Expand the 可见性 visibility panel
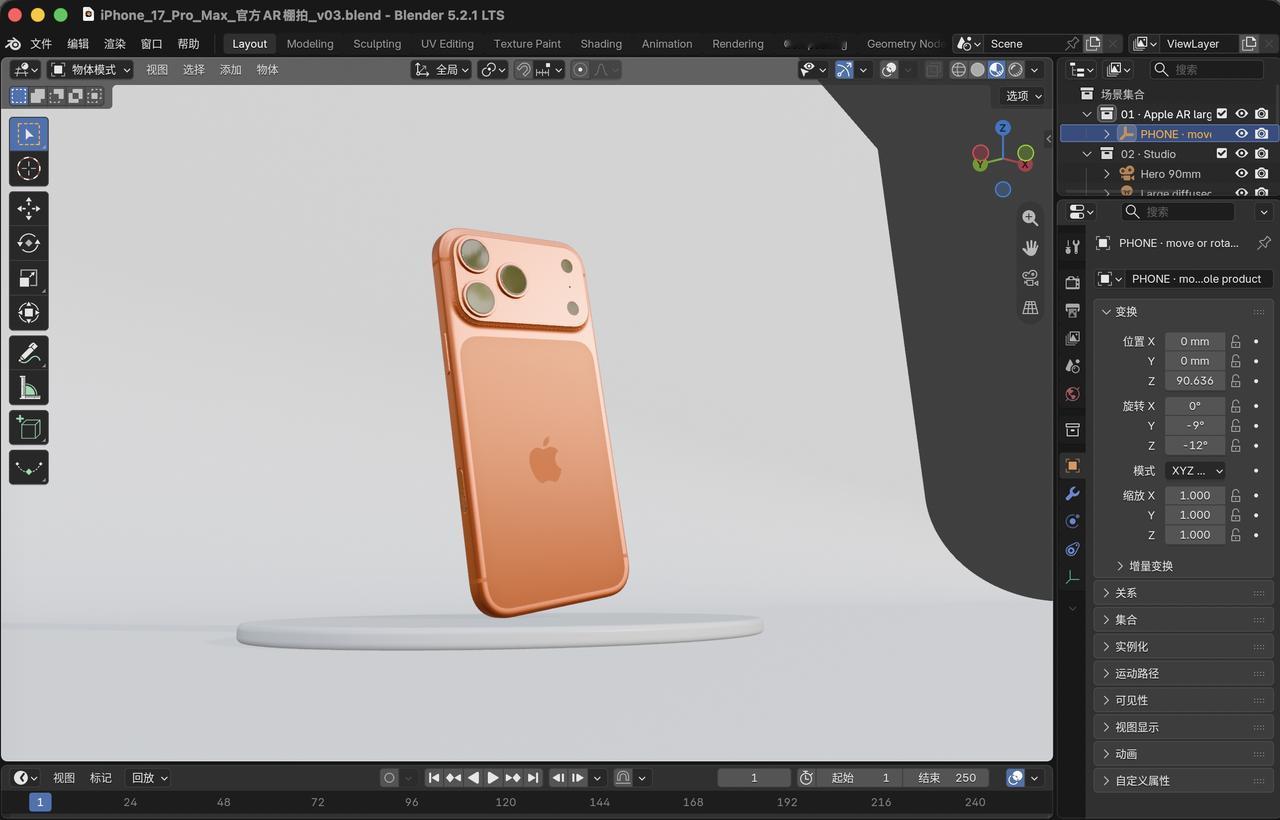Viewport: 1280px width, 820px height. pos(1107,701)
